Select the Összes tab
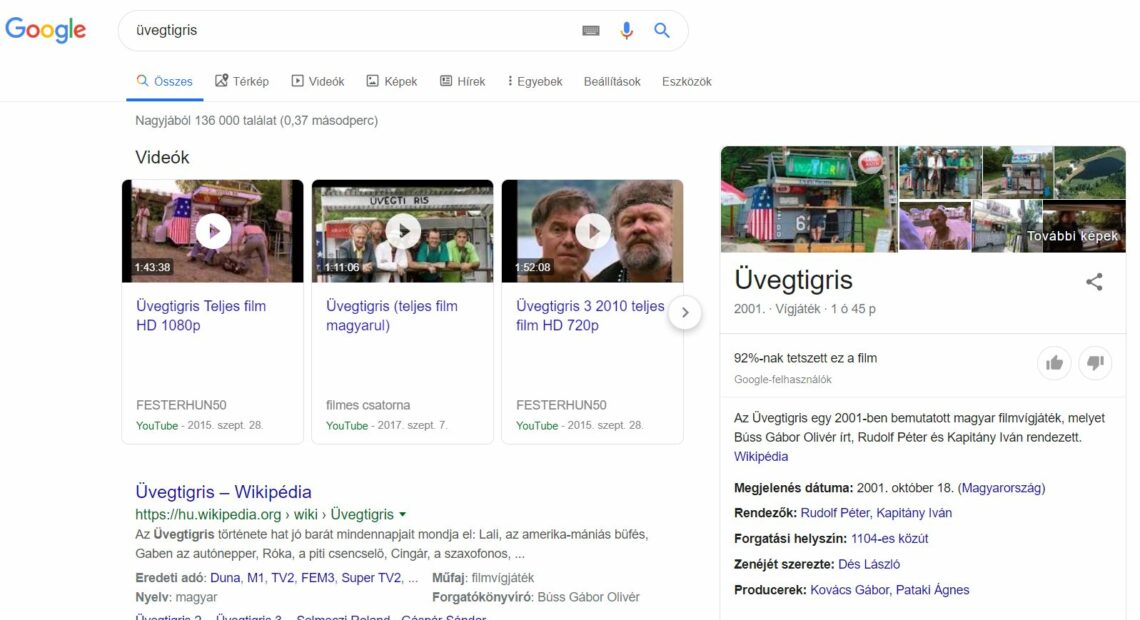Viewport: 1140px width, 620px height. [x=164, y=81]
